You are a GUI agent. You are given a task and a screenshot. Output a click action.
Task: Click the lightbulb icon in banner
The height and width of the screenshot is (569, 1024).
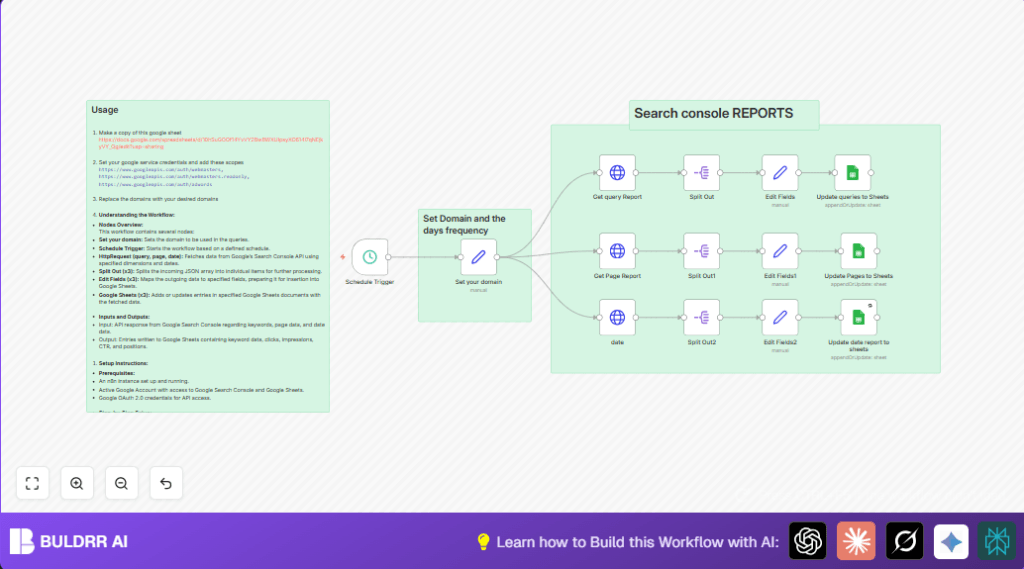483,542
